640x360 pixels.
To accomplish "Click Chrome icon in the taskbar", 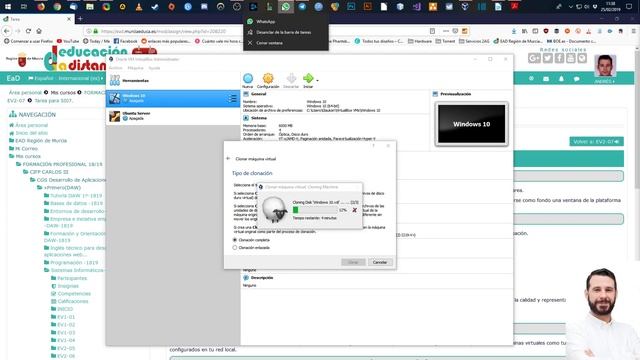I will (x=57, y=7).
